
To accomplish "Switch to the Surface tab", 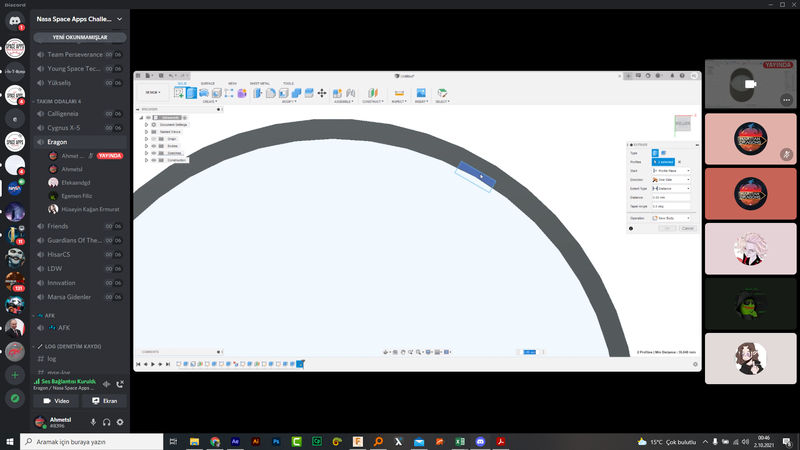I will 208,83.
